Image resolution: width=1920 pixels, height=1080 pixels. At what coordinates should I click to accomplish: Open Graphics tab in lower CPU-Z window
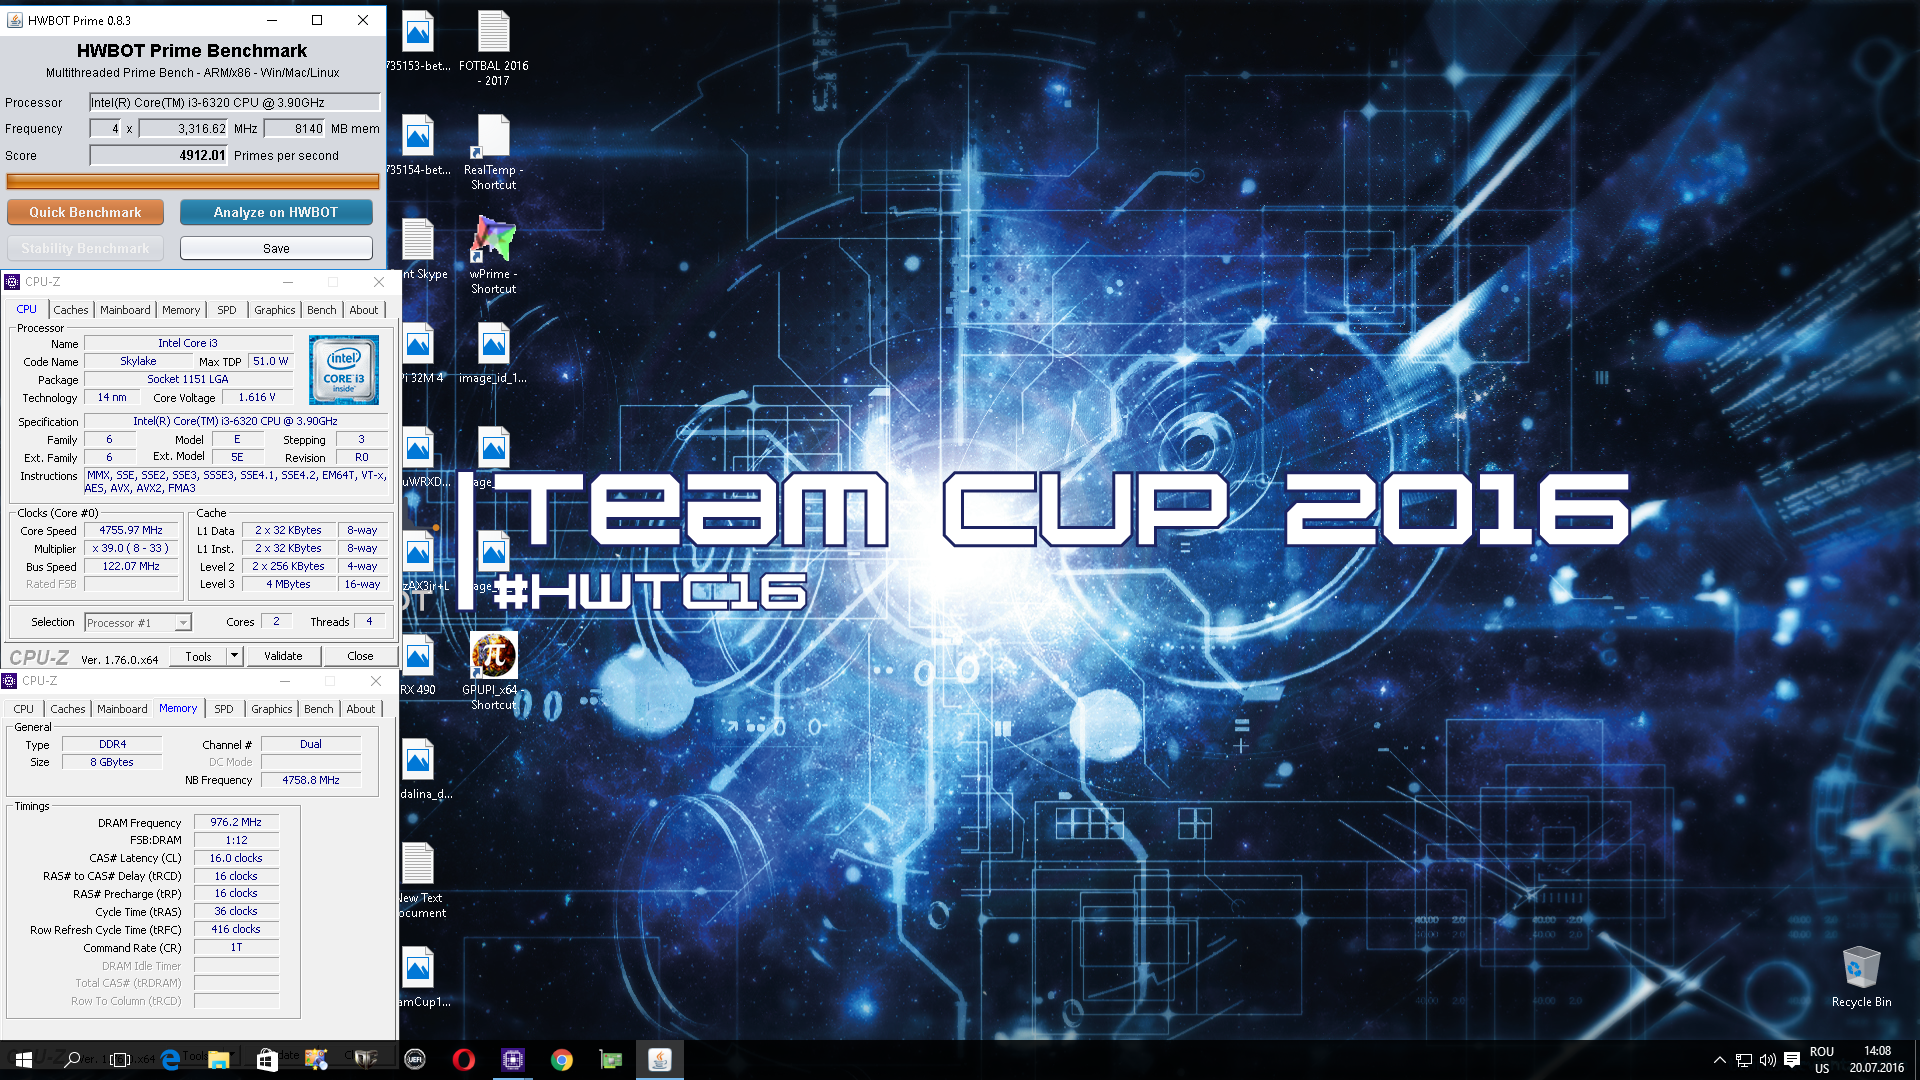[x=272, y=709]
